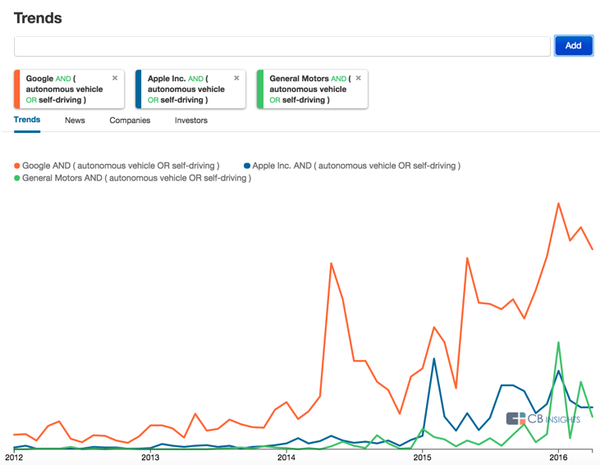Image resolution: width=600 pixels, height=465 pixels.
Task: Click the blue Apple Inc. legend dot
Action: [x=248, y=165]
